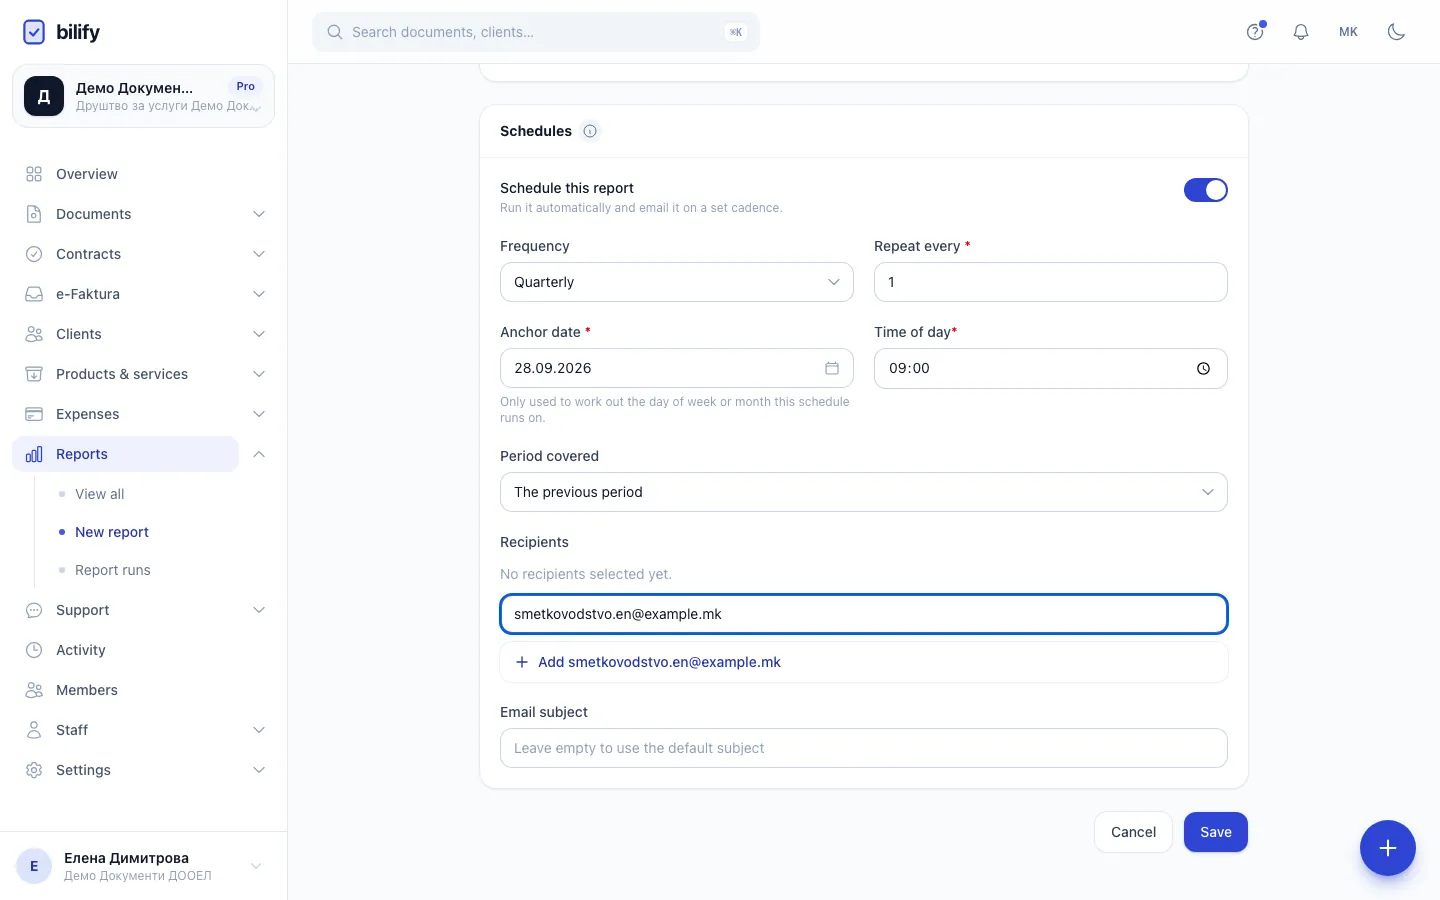This screenshot has height=900, width=1440.
Task: Switch to dark mode moon icon
Action: [1397, 32]
